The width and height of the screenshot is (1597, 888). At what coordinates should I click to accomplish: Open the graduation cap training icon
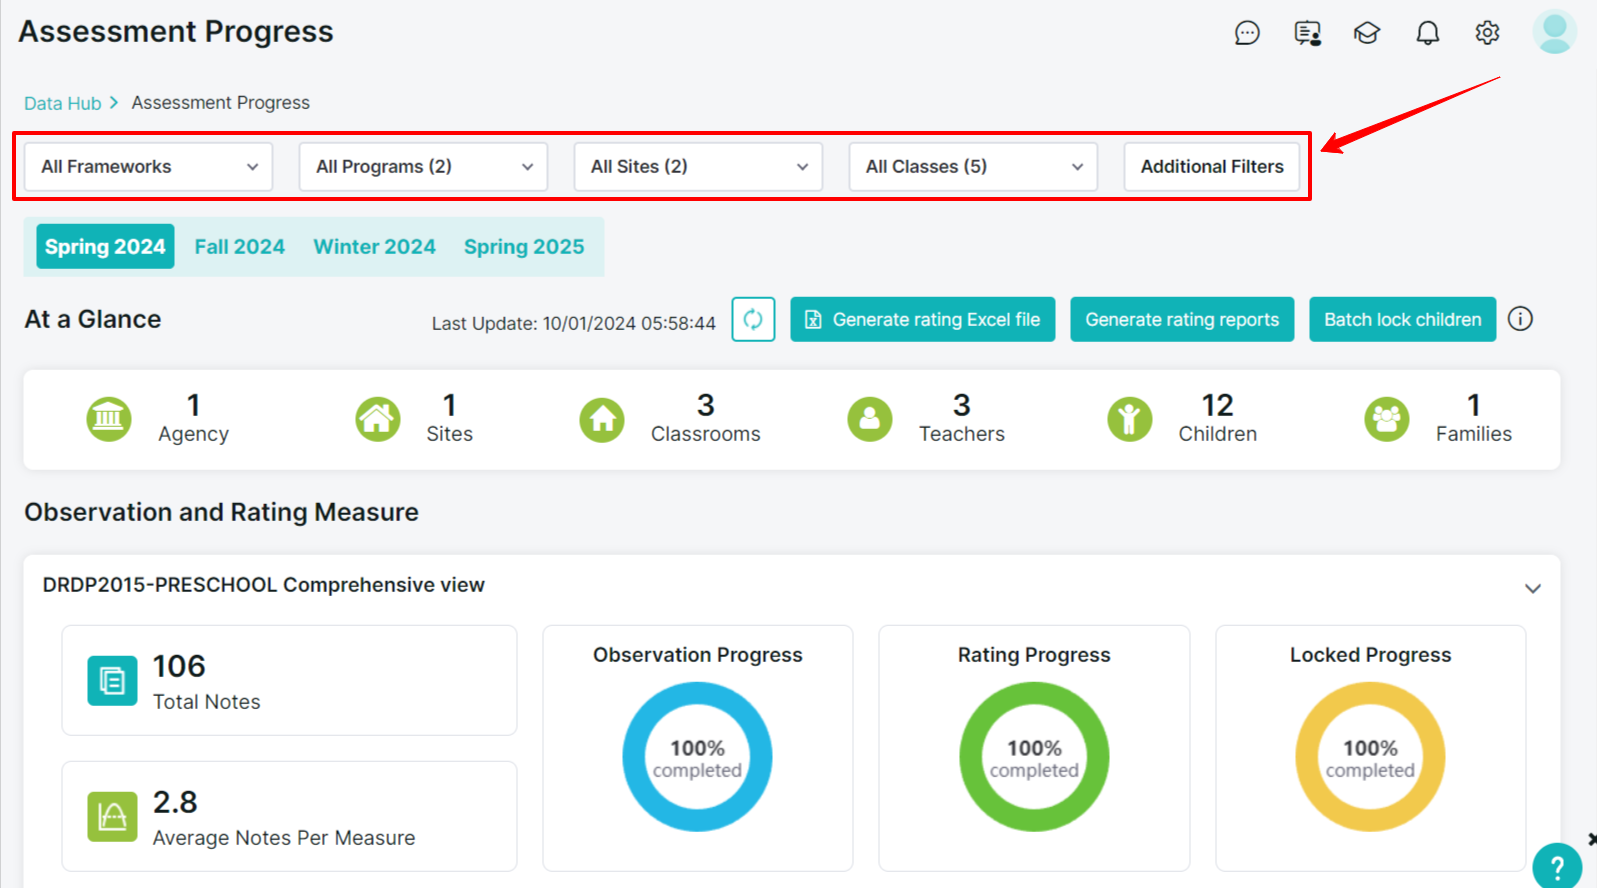click(1367, 33)
